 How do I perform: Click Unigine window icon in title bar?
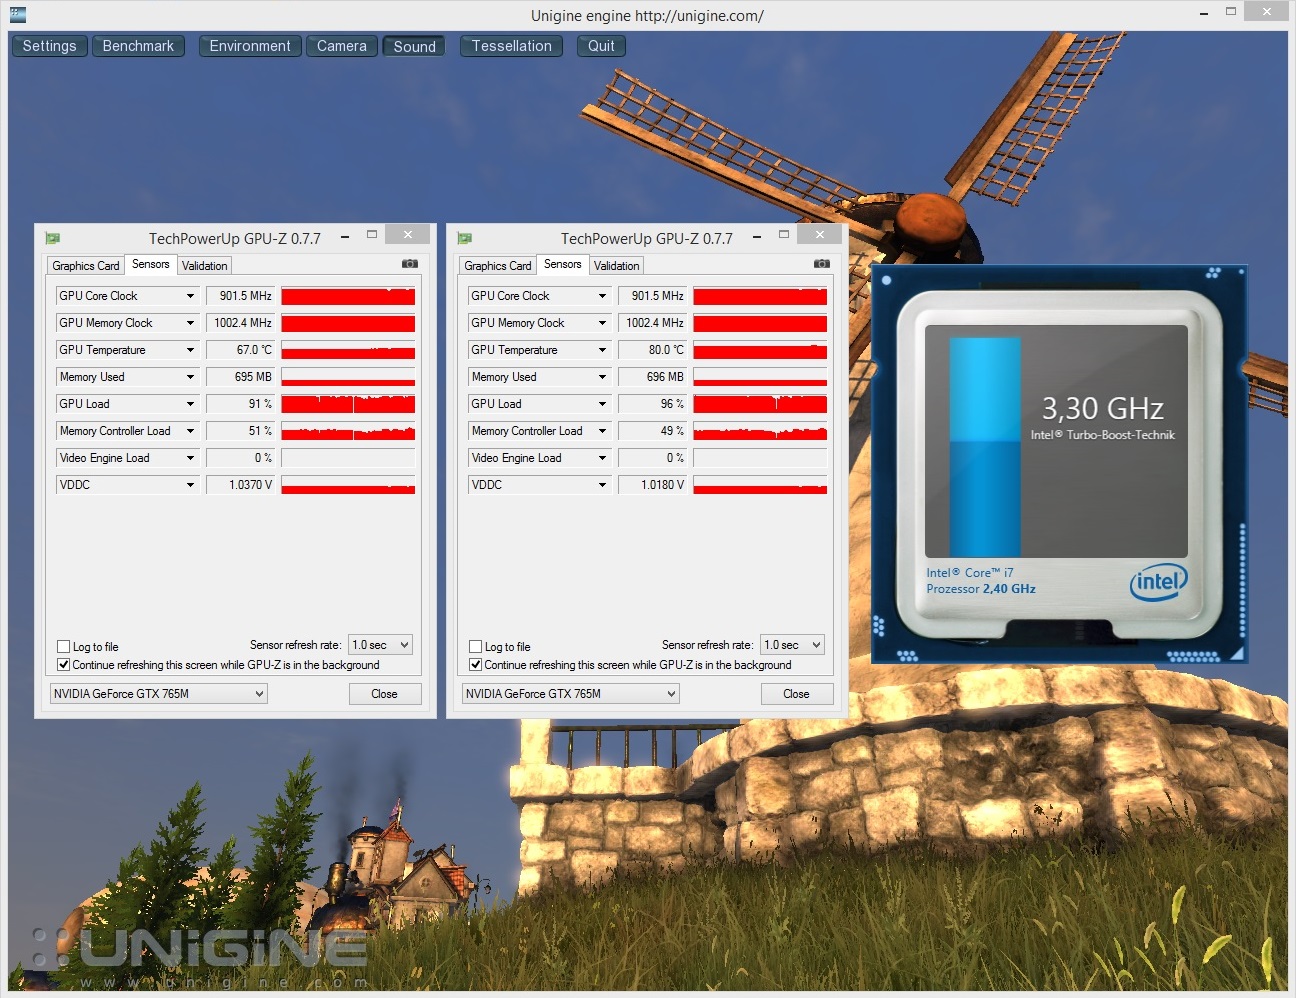[17, 14]
